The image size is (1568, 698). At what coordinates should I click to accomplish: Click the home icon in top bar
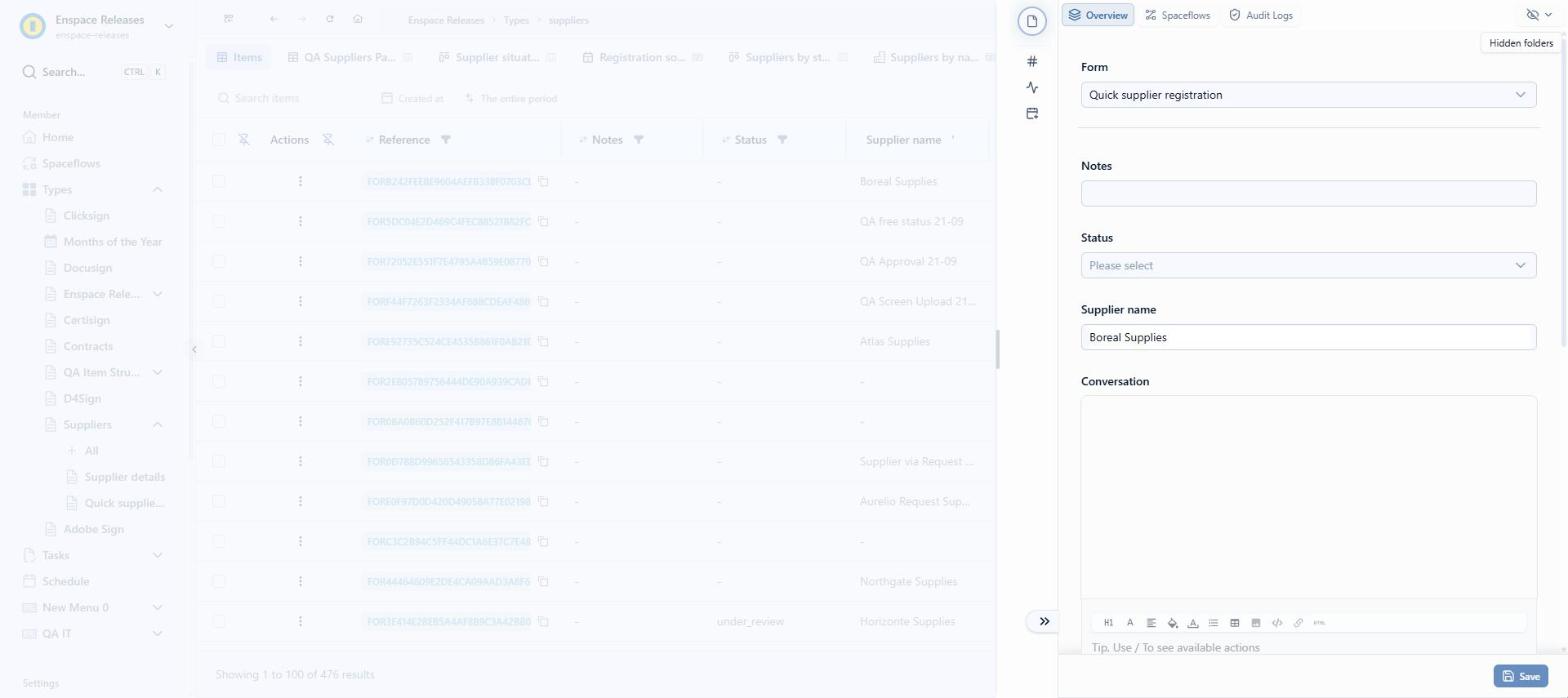pyautogui.click(x=358, y=19)
